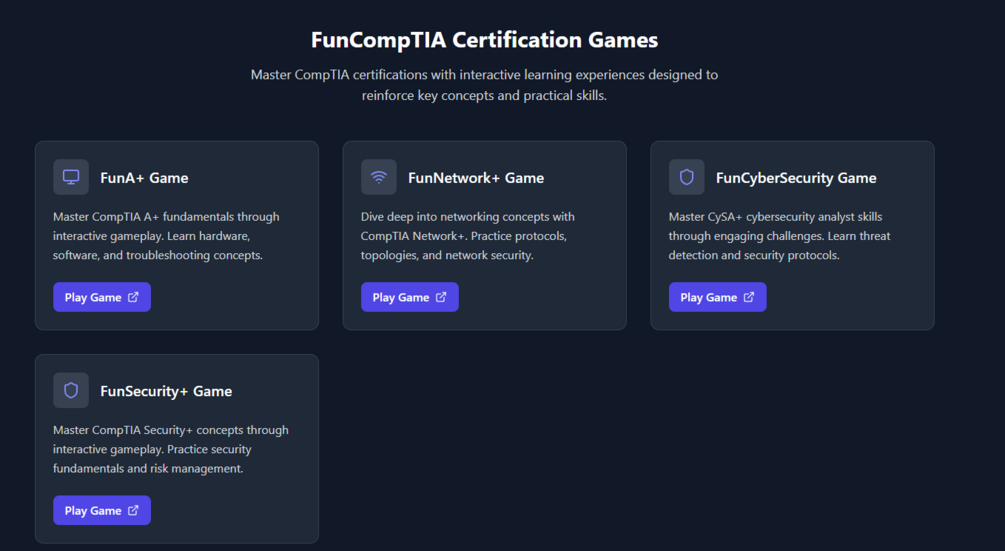Start FunCyberSecurity Game with Play Game

(709, 297)
